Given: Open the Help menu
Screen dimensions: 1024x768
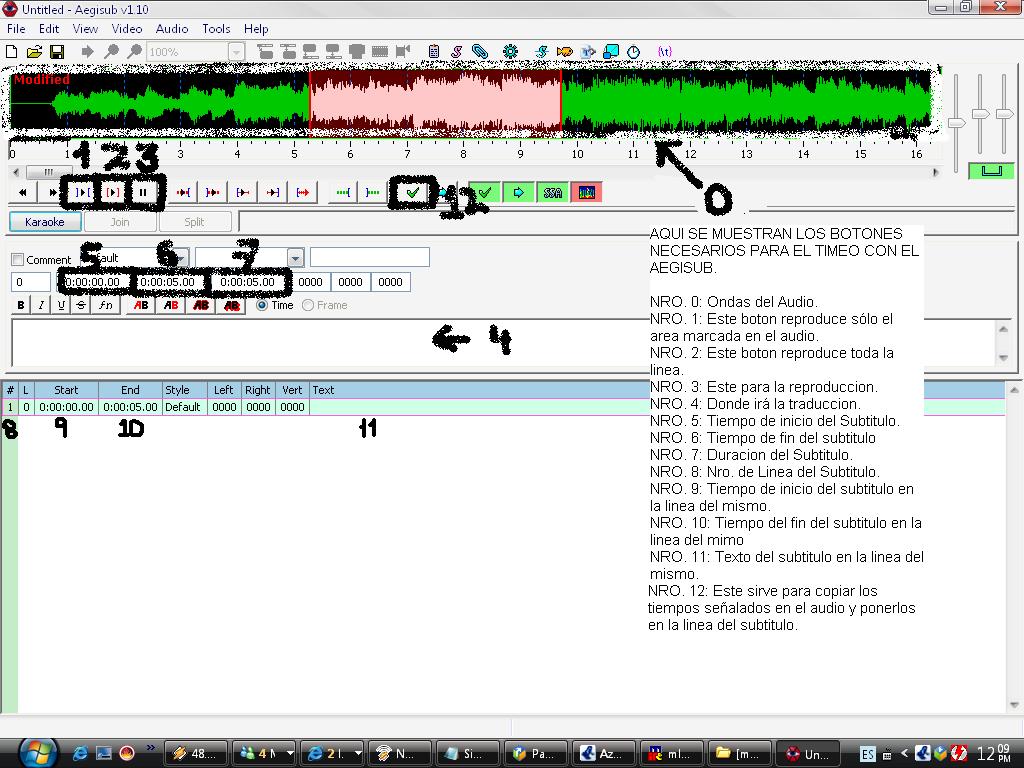Looking at the screenshot, I should [256, 29].
